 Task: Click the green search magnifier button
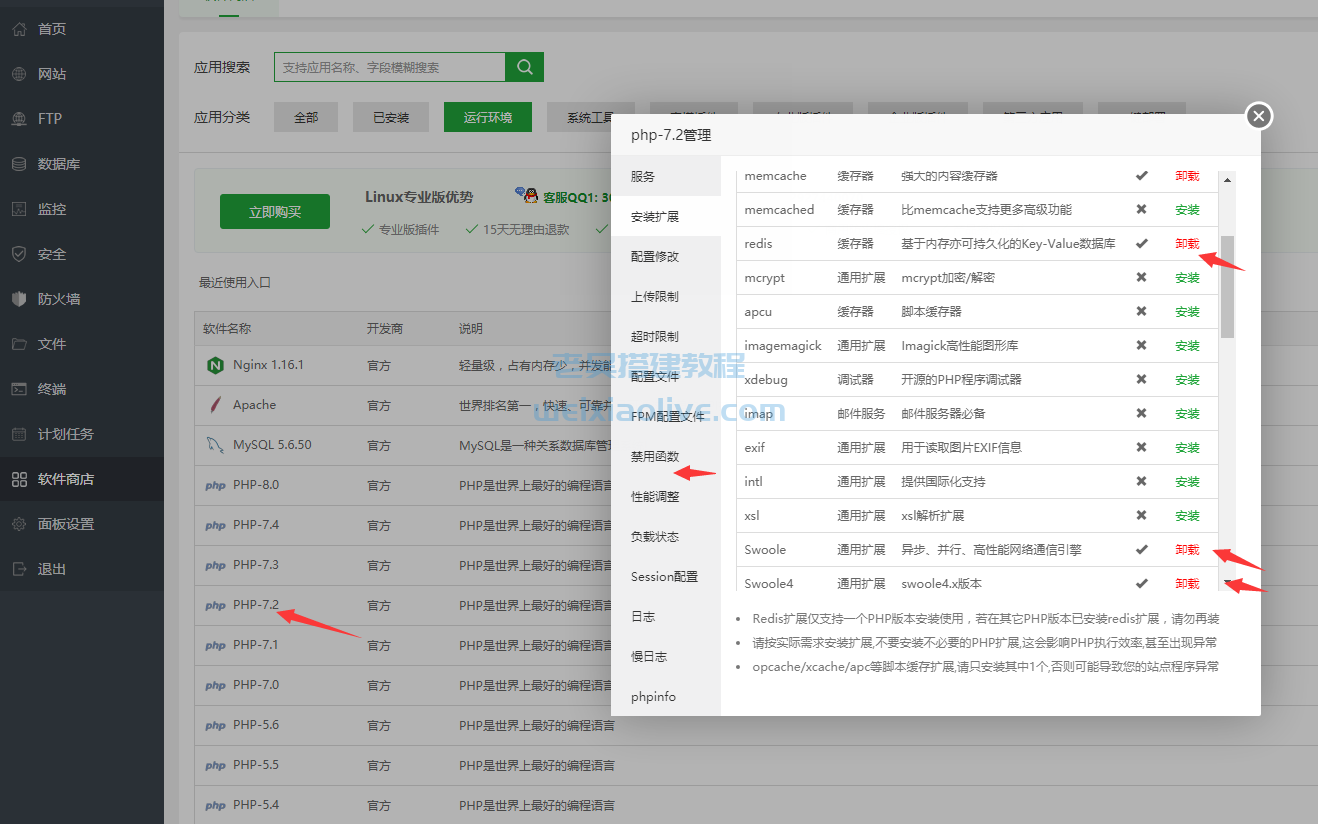click(524, 67)
